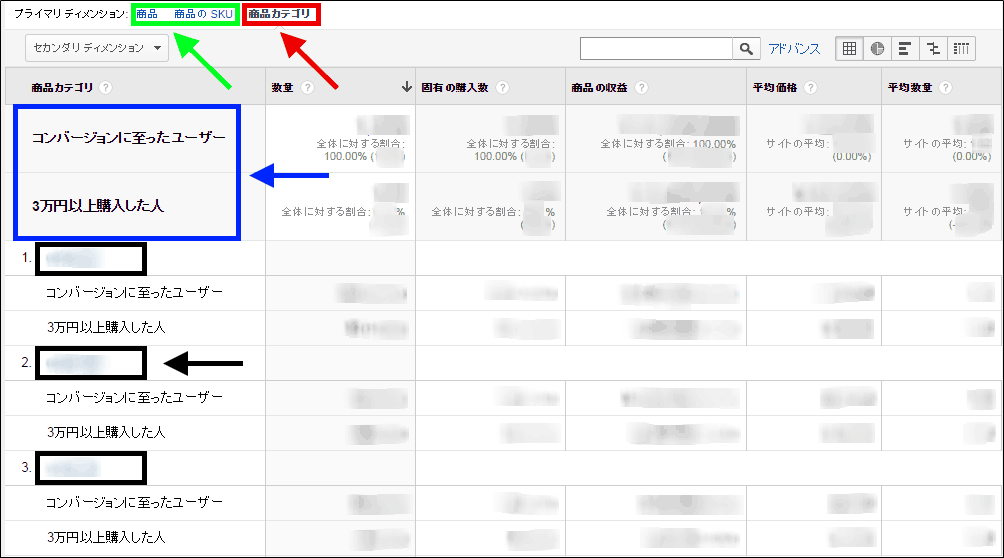
Task: Click bold 3万円以上購入した人 summary segment
Action: coord(98,206)
